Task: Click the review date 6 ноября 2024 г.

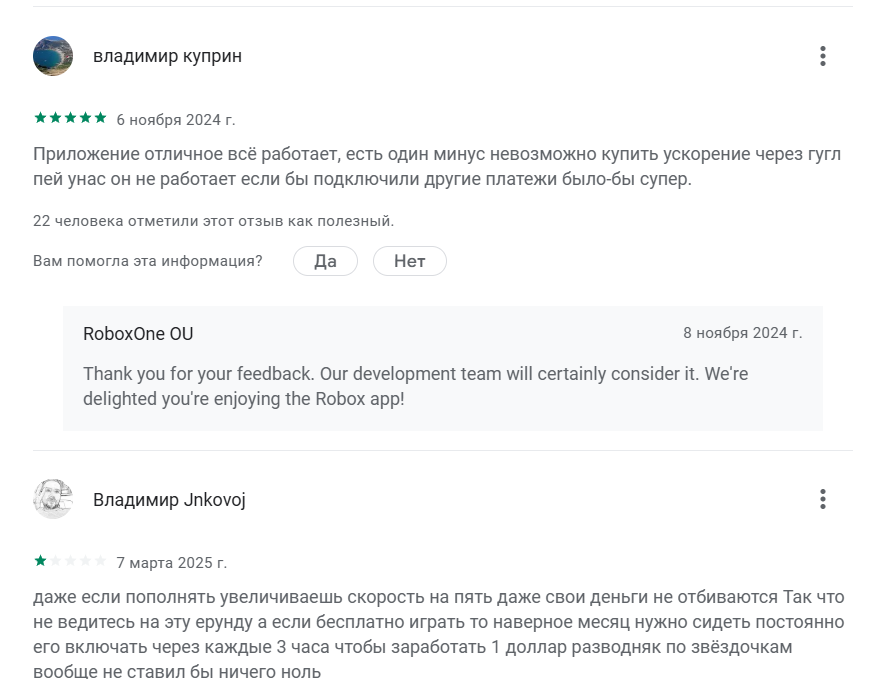Action: [x=176, y=120]
